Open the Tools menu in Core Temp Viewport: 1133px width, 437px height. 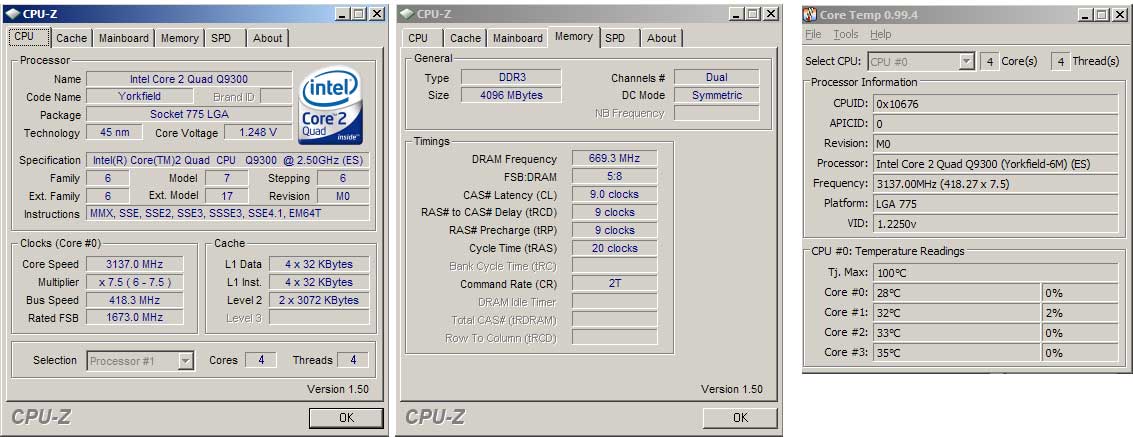[845, 35]
